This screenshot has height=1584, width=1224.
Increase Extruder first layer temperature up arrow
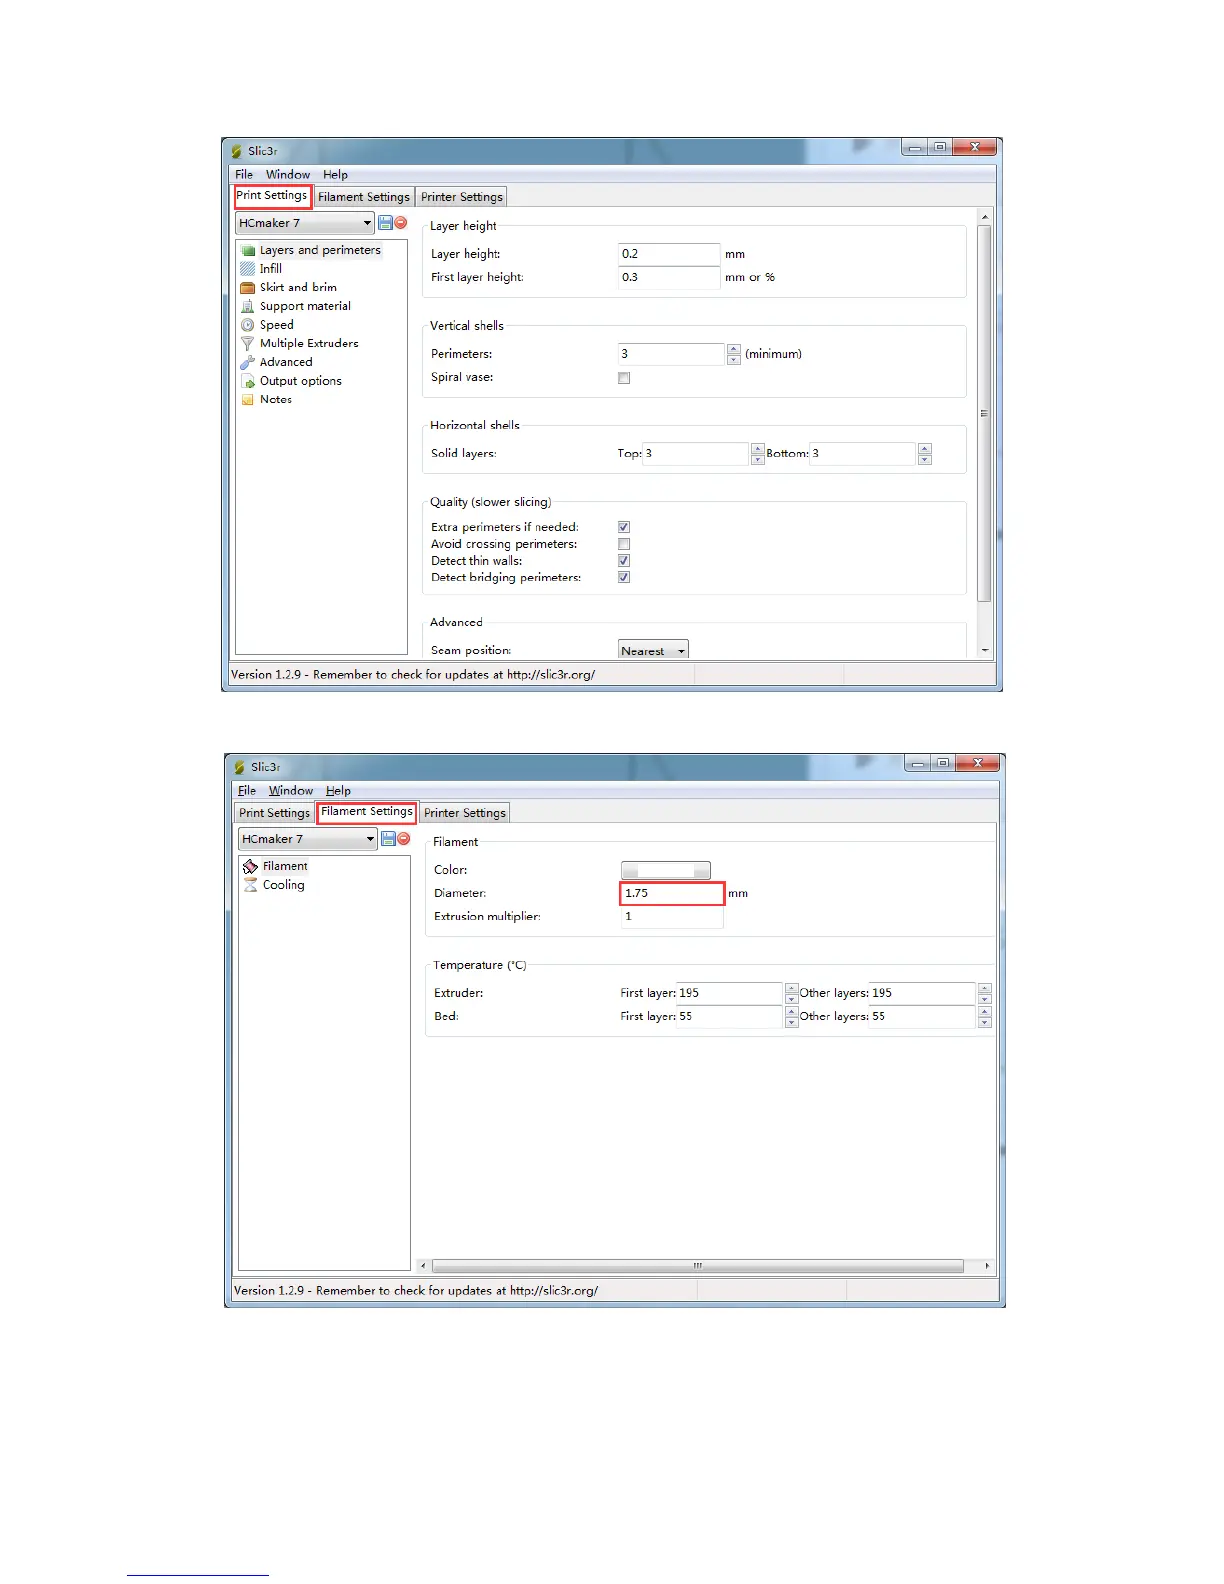coord(792,988)
